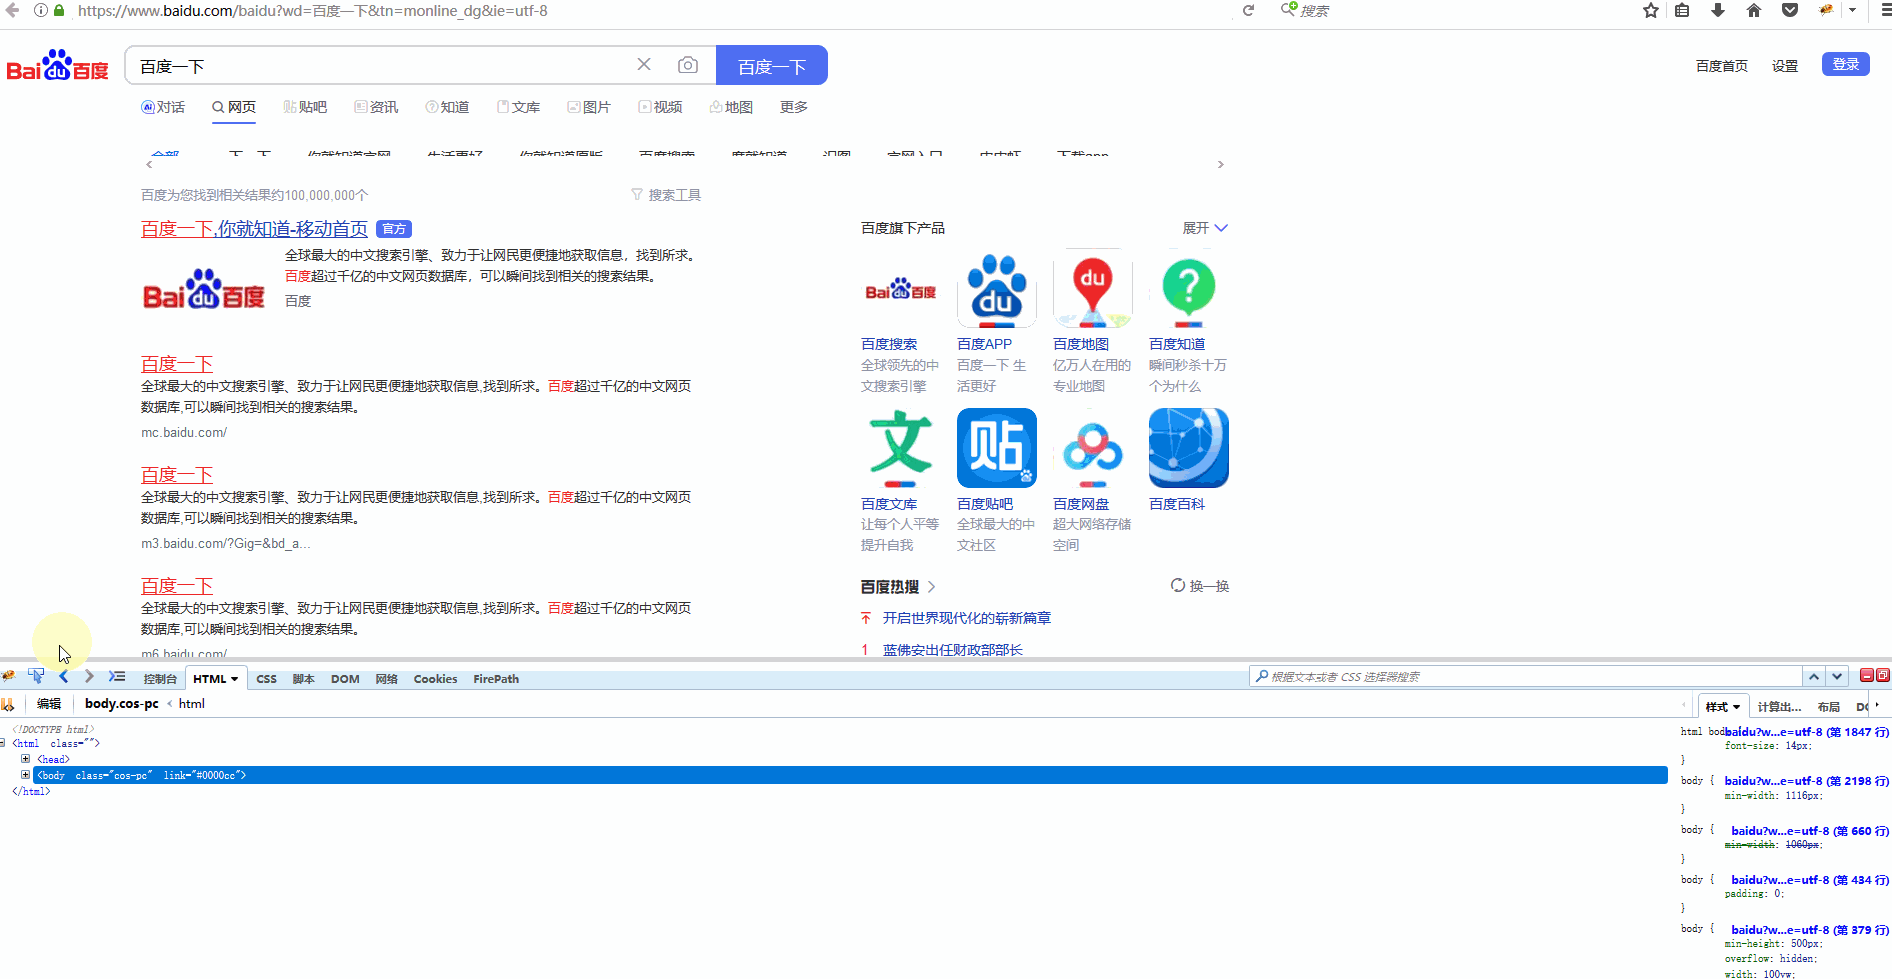Click the 百度百科 globe icon
1892x979 pixels.
1189,448
